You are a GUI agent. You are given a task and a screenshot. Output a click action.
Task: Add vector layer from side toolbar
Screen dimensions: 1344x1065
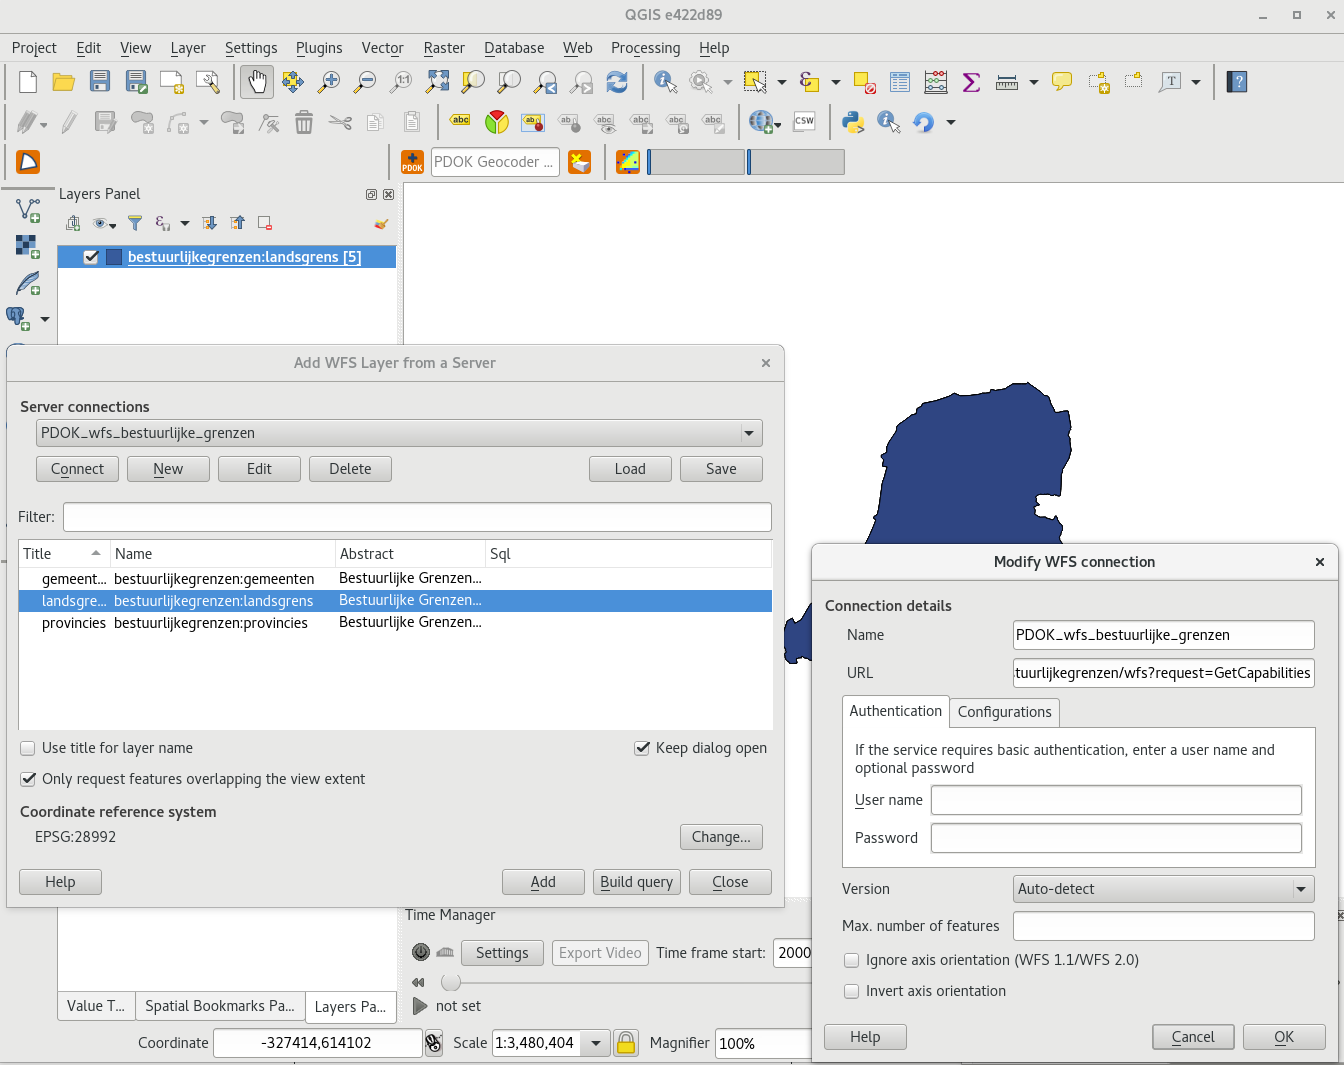click(27, 209)
